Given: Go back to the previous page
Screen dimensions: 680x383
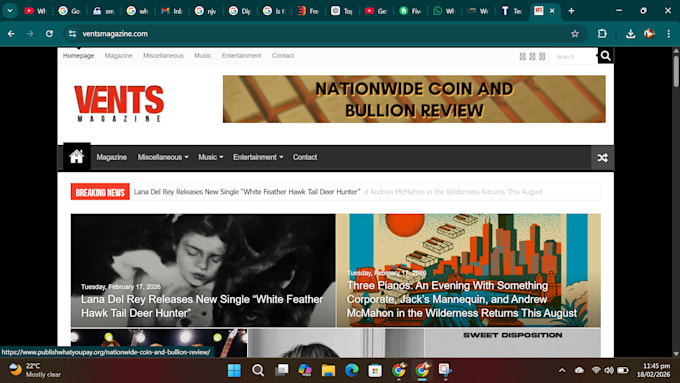Looking at the screenshot, I should (x=11, y=33).
